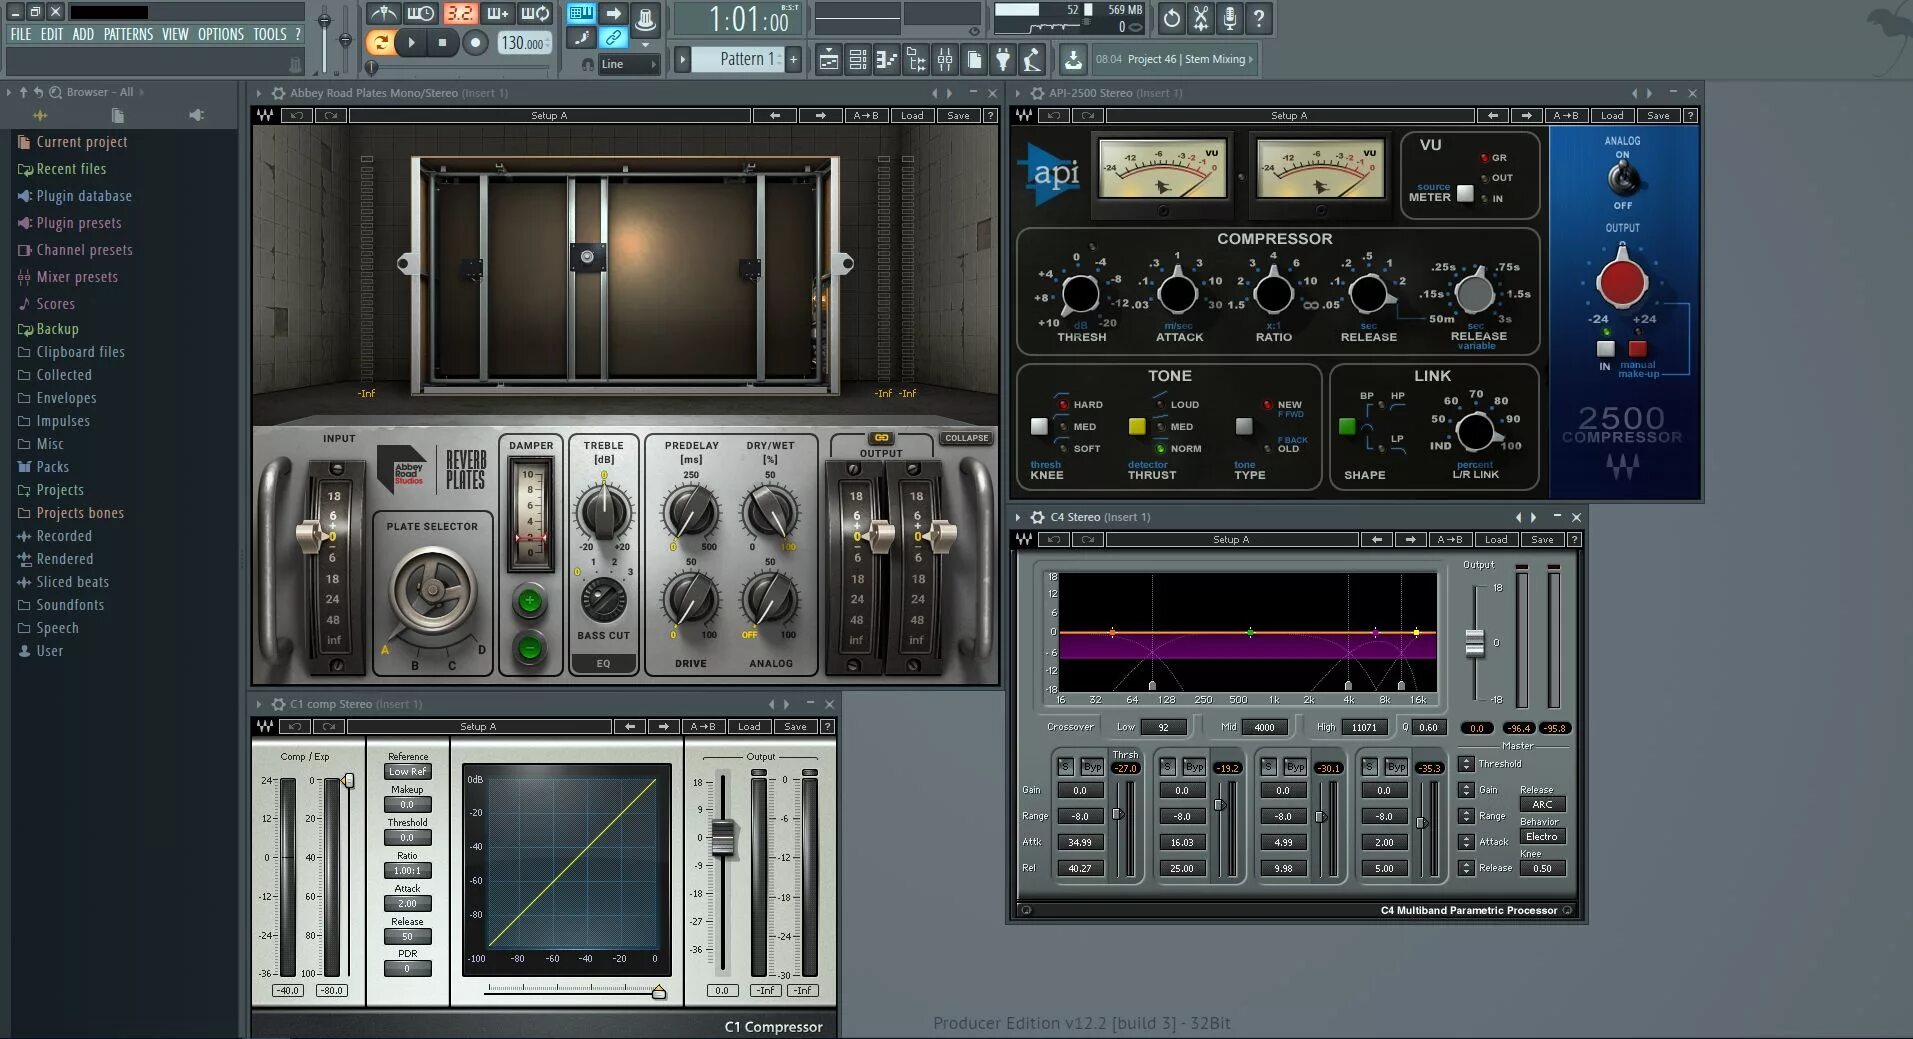Toggle the metronome in the toolbar

point(385,13)
